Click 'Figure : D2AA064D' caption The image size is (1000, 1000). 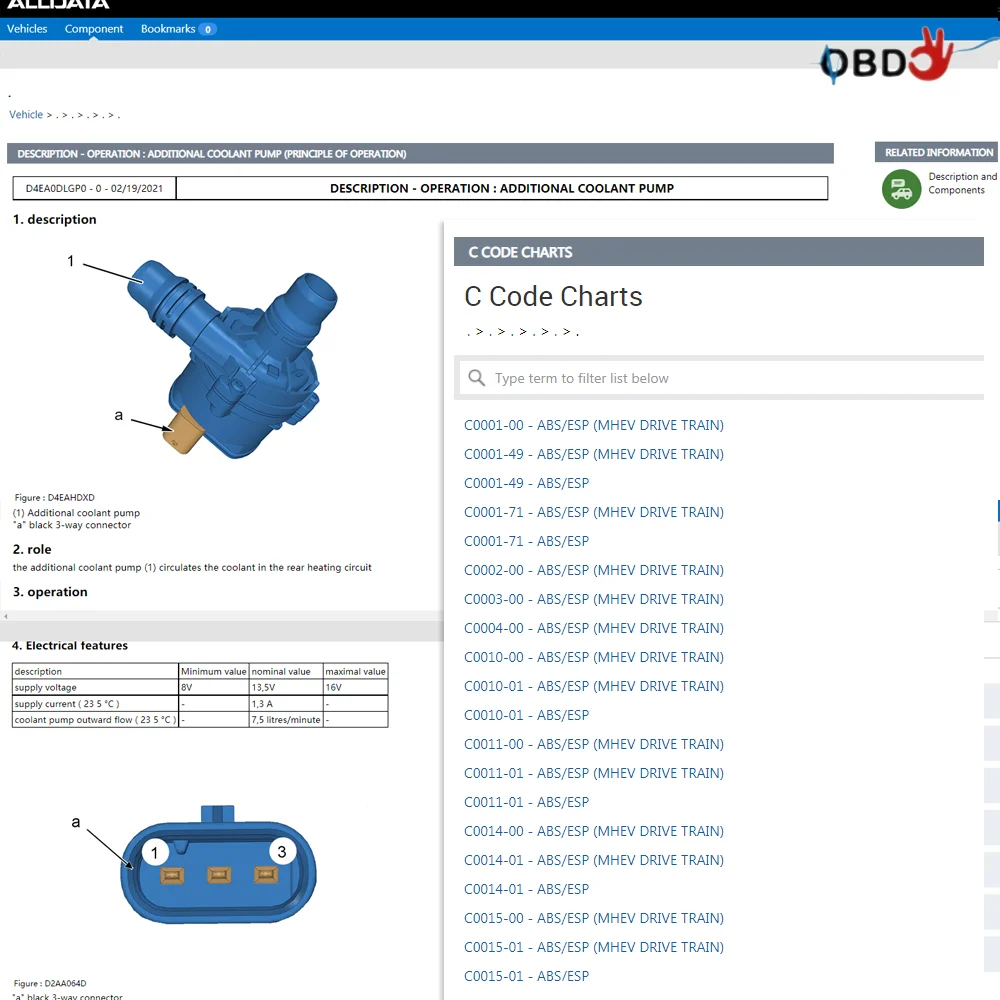click(50, 983)
